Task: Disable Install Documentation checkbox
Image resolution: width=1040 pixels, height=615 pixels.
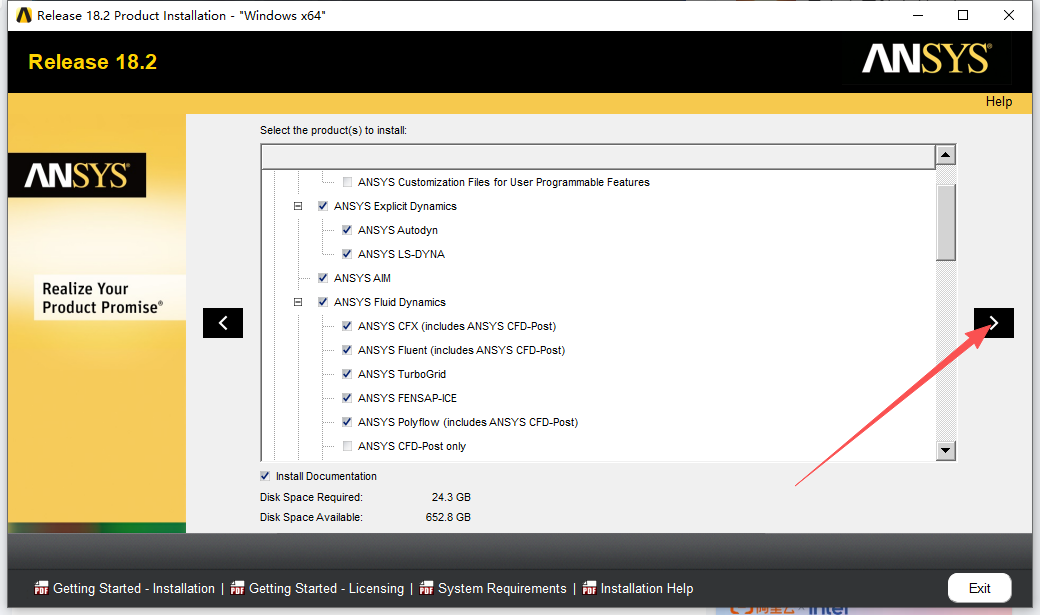Action: [265, 476]
